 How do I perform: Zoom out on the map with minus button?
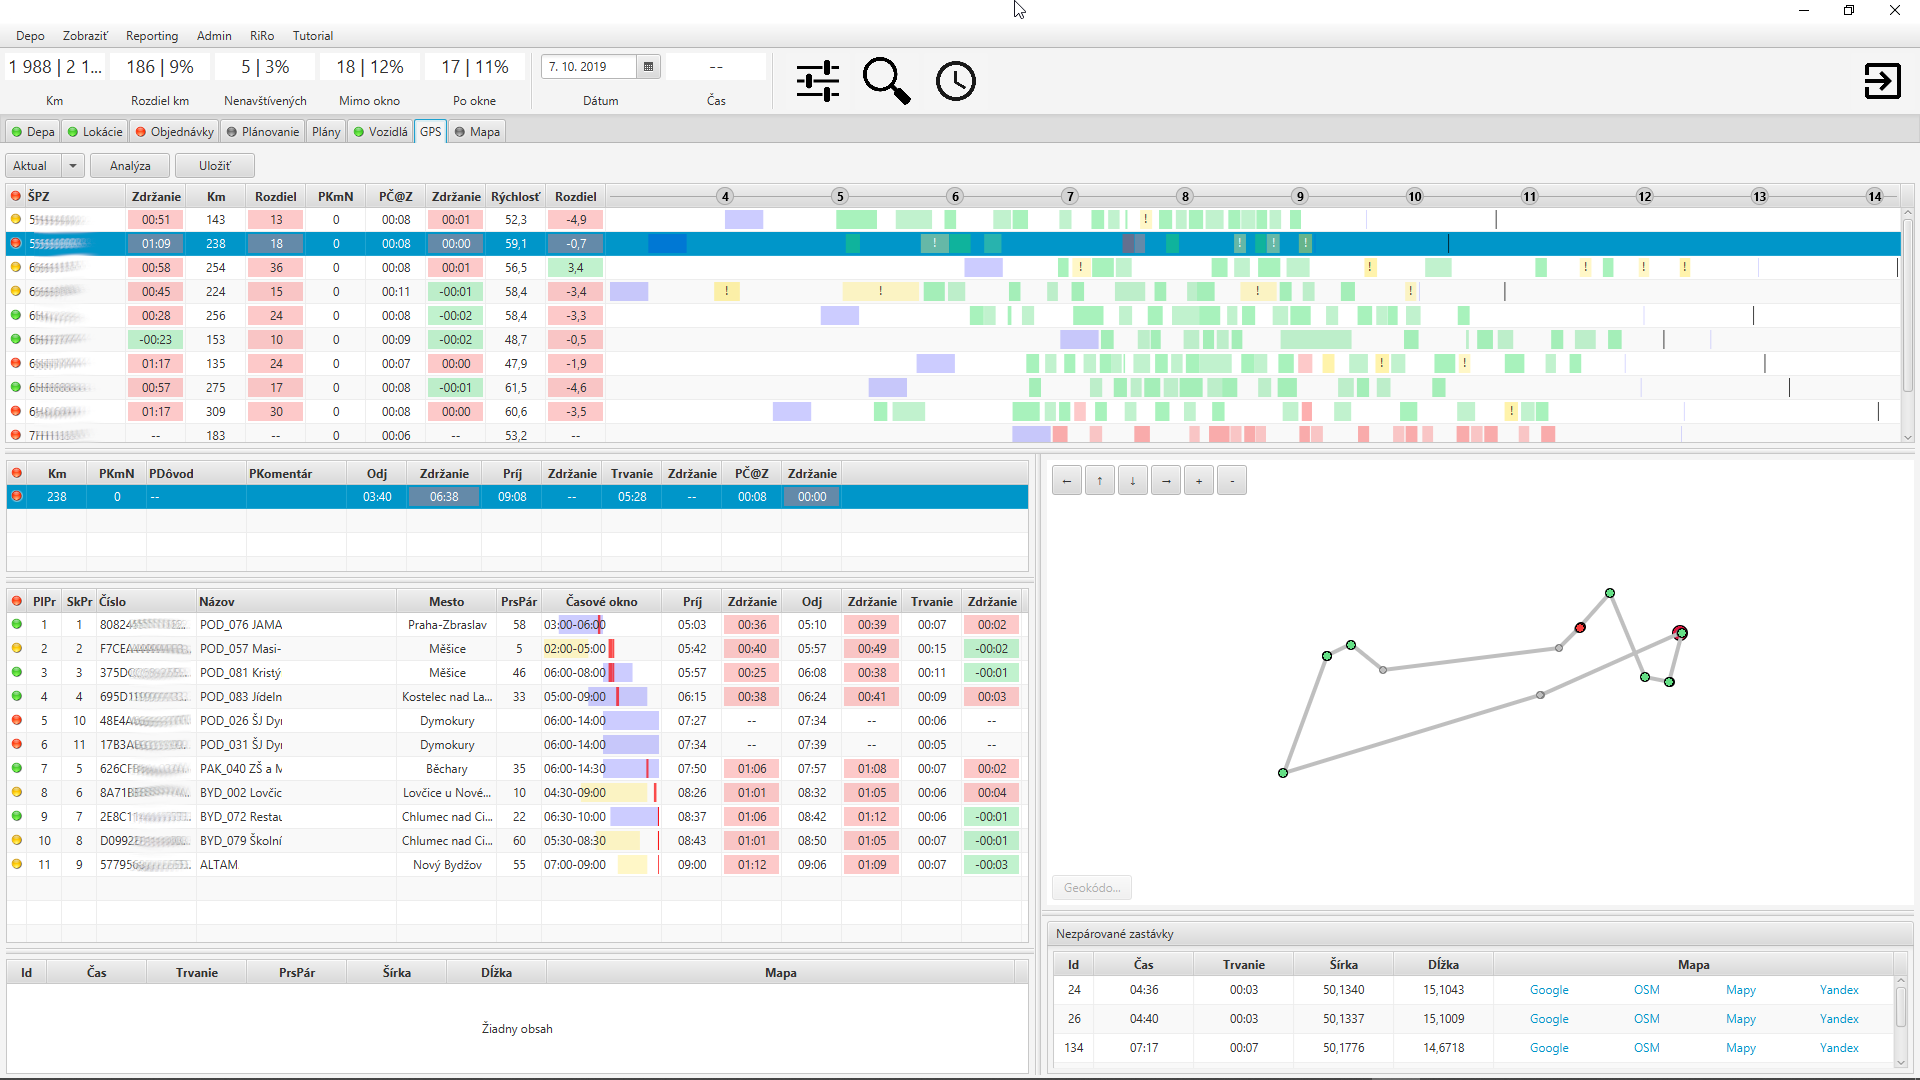click(x=1232, y=480)
